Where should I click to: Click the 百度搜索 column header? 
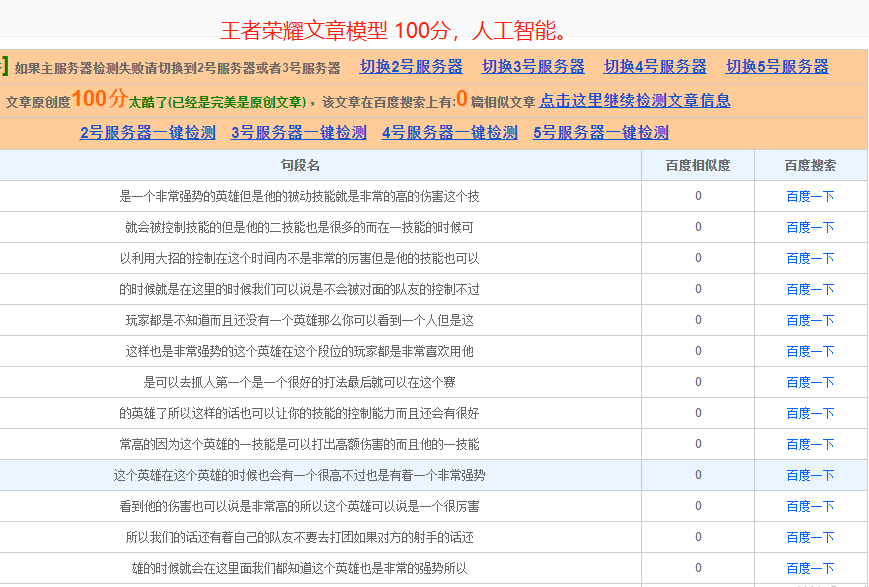coord(810,165)
